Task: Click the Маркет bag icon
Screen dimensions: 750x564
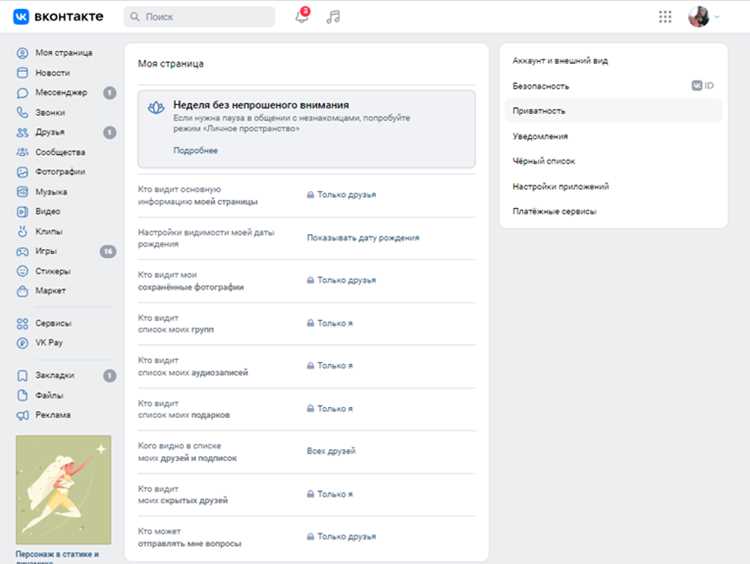Action: coord(22,291)
